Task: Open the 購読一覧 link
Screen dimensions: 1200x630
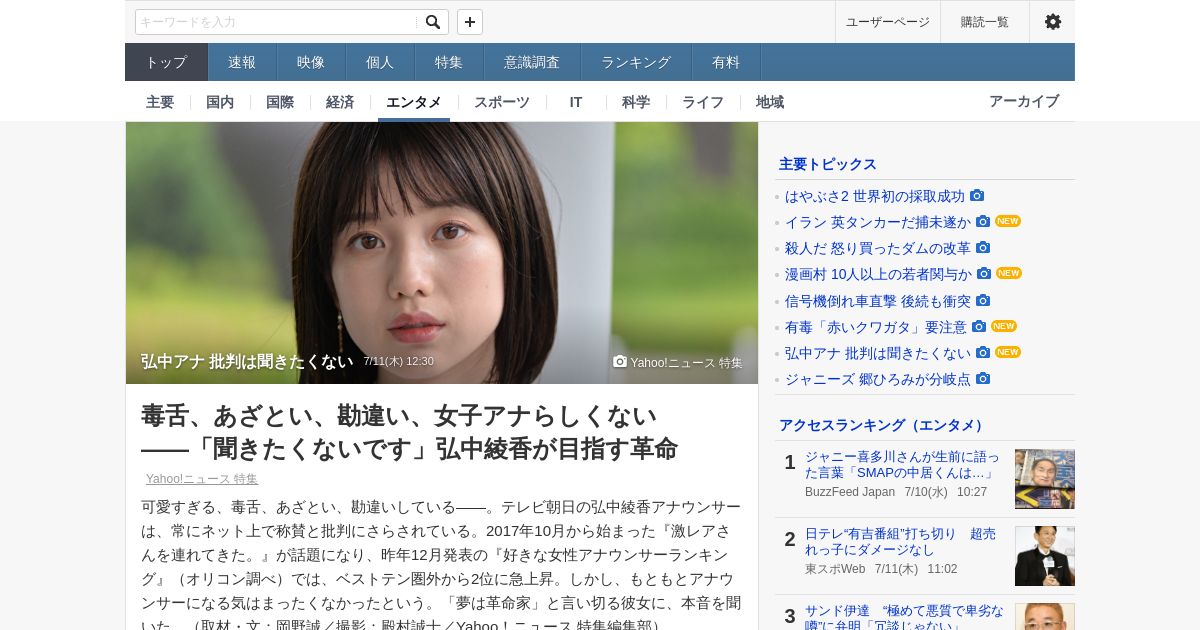Action: [x=985, y=22]
